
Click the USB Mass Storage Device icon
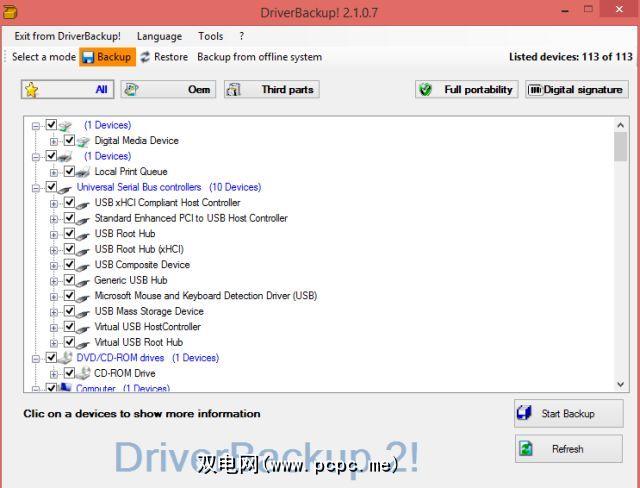(83, 313)
